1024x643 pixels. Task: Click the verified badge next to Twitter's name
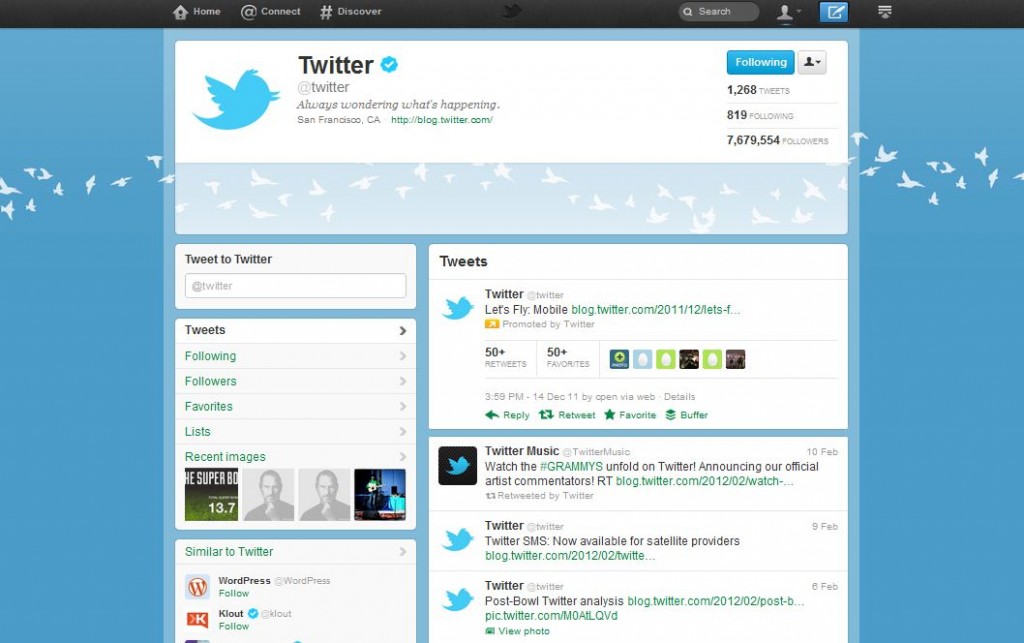click(x=389, y=63)
